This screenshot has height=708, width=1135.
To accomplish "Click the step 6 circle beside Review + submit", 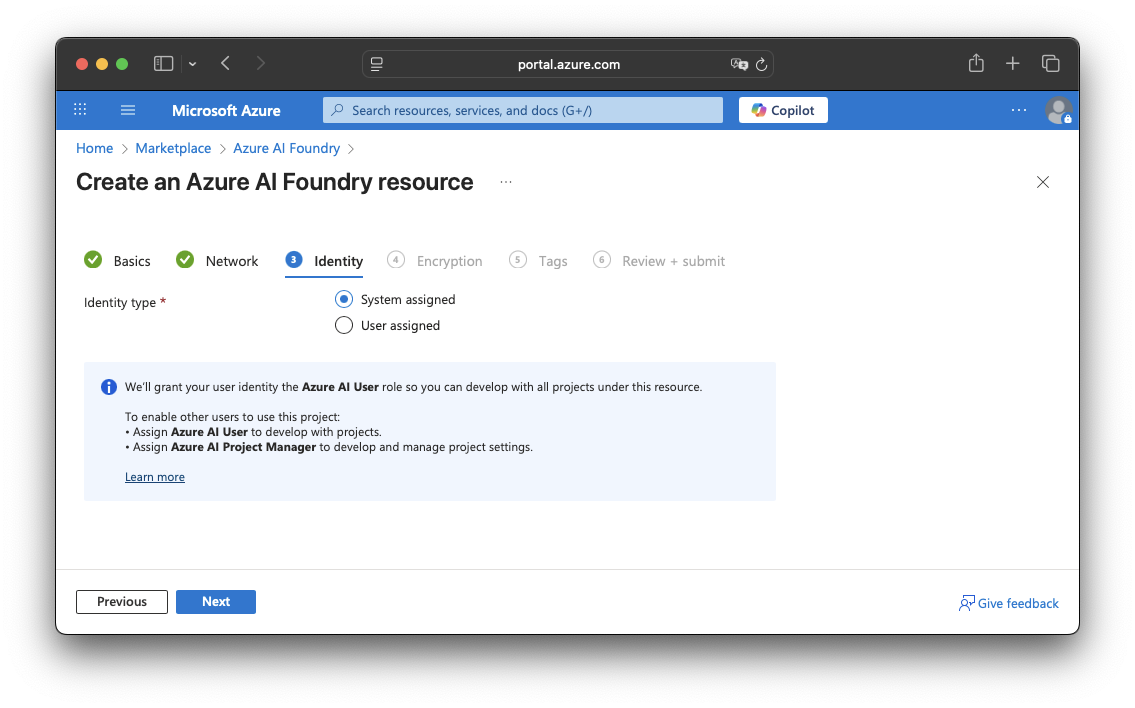I will (x=602, y=260).
